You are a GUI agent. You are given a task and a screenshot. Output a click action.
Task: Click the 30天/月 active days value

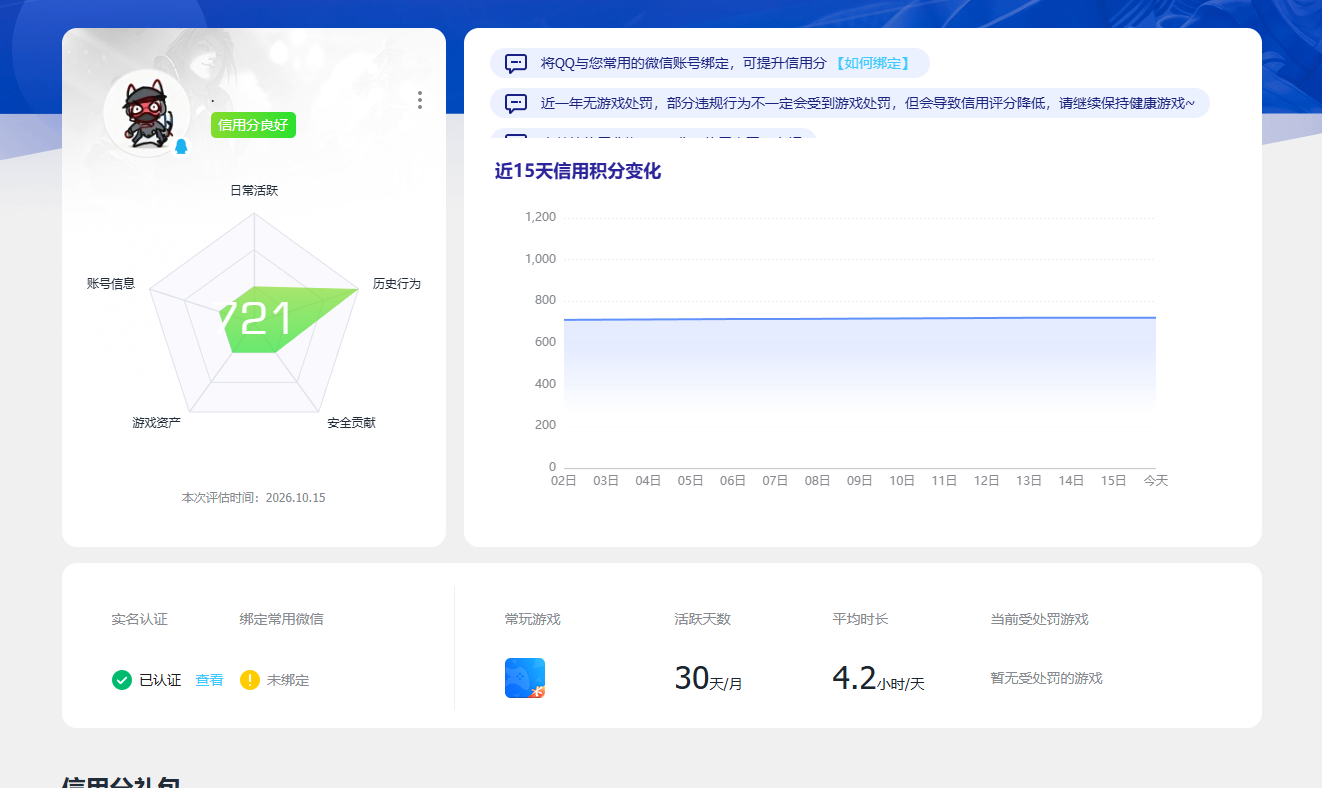709,679
